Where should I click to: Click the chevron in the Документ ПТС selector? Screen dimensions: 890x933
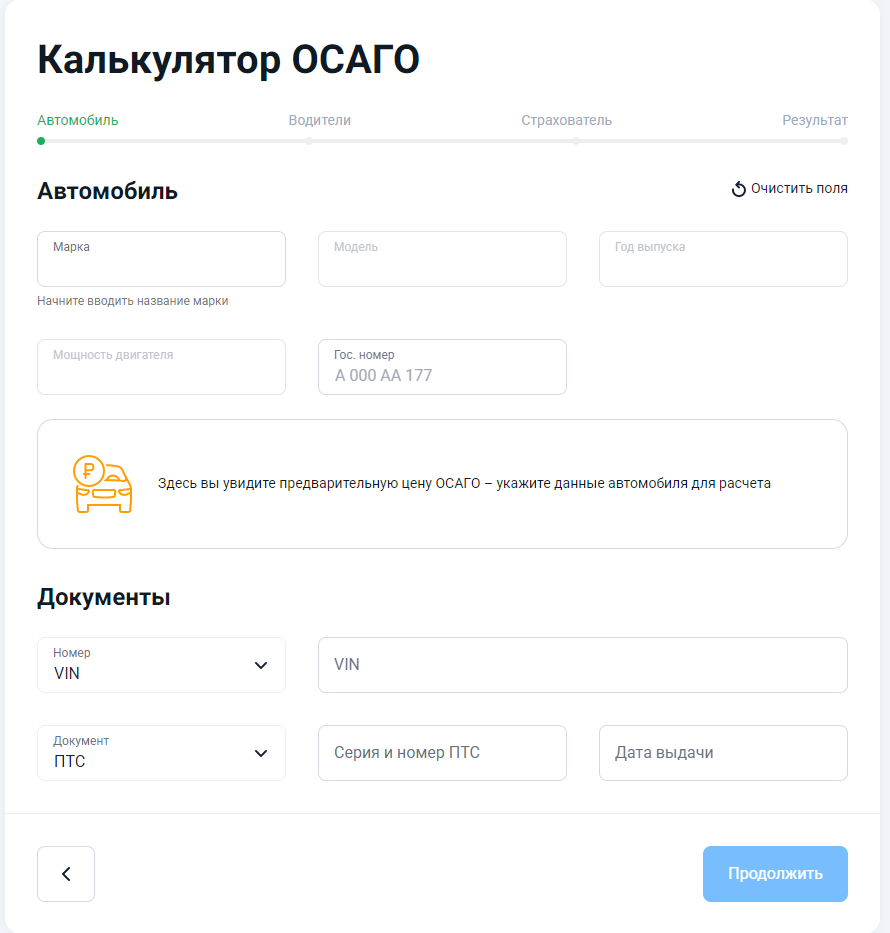click(261, 753)
